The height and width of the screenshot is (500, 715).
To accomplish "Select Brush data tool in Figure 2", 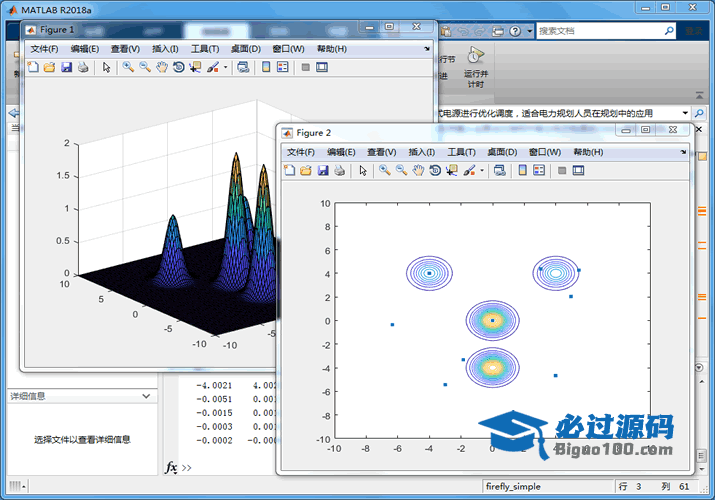I will coord(469,170).
